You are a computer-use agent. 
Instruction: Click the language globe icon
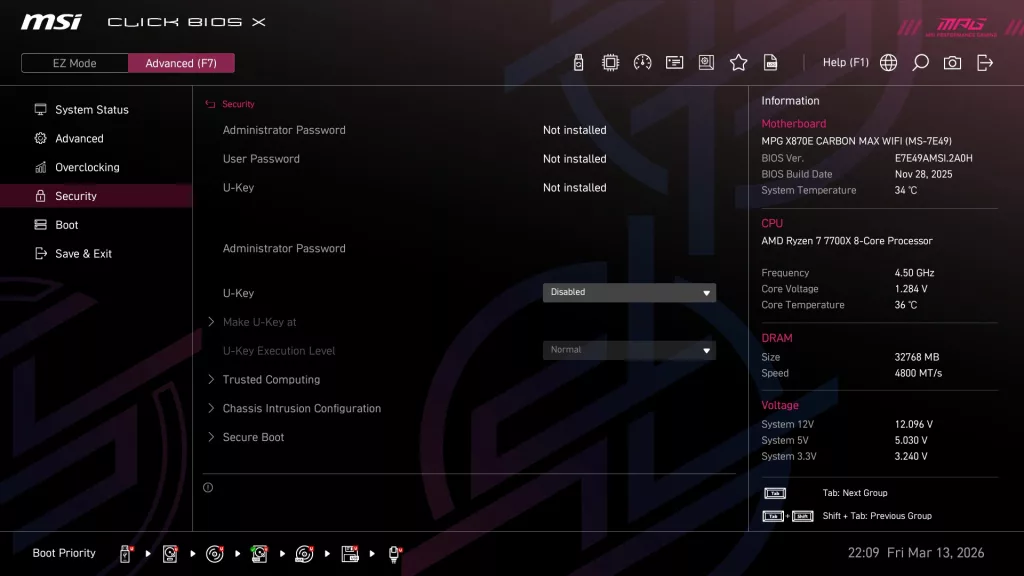(x=887, y=62)
